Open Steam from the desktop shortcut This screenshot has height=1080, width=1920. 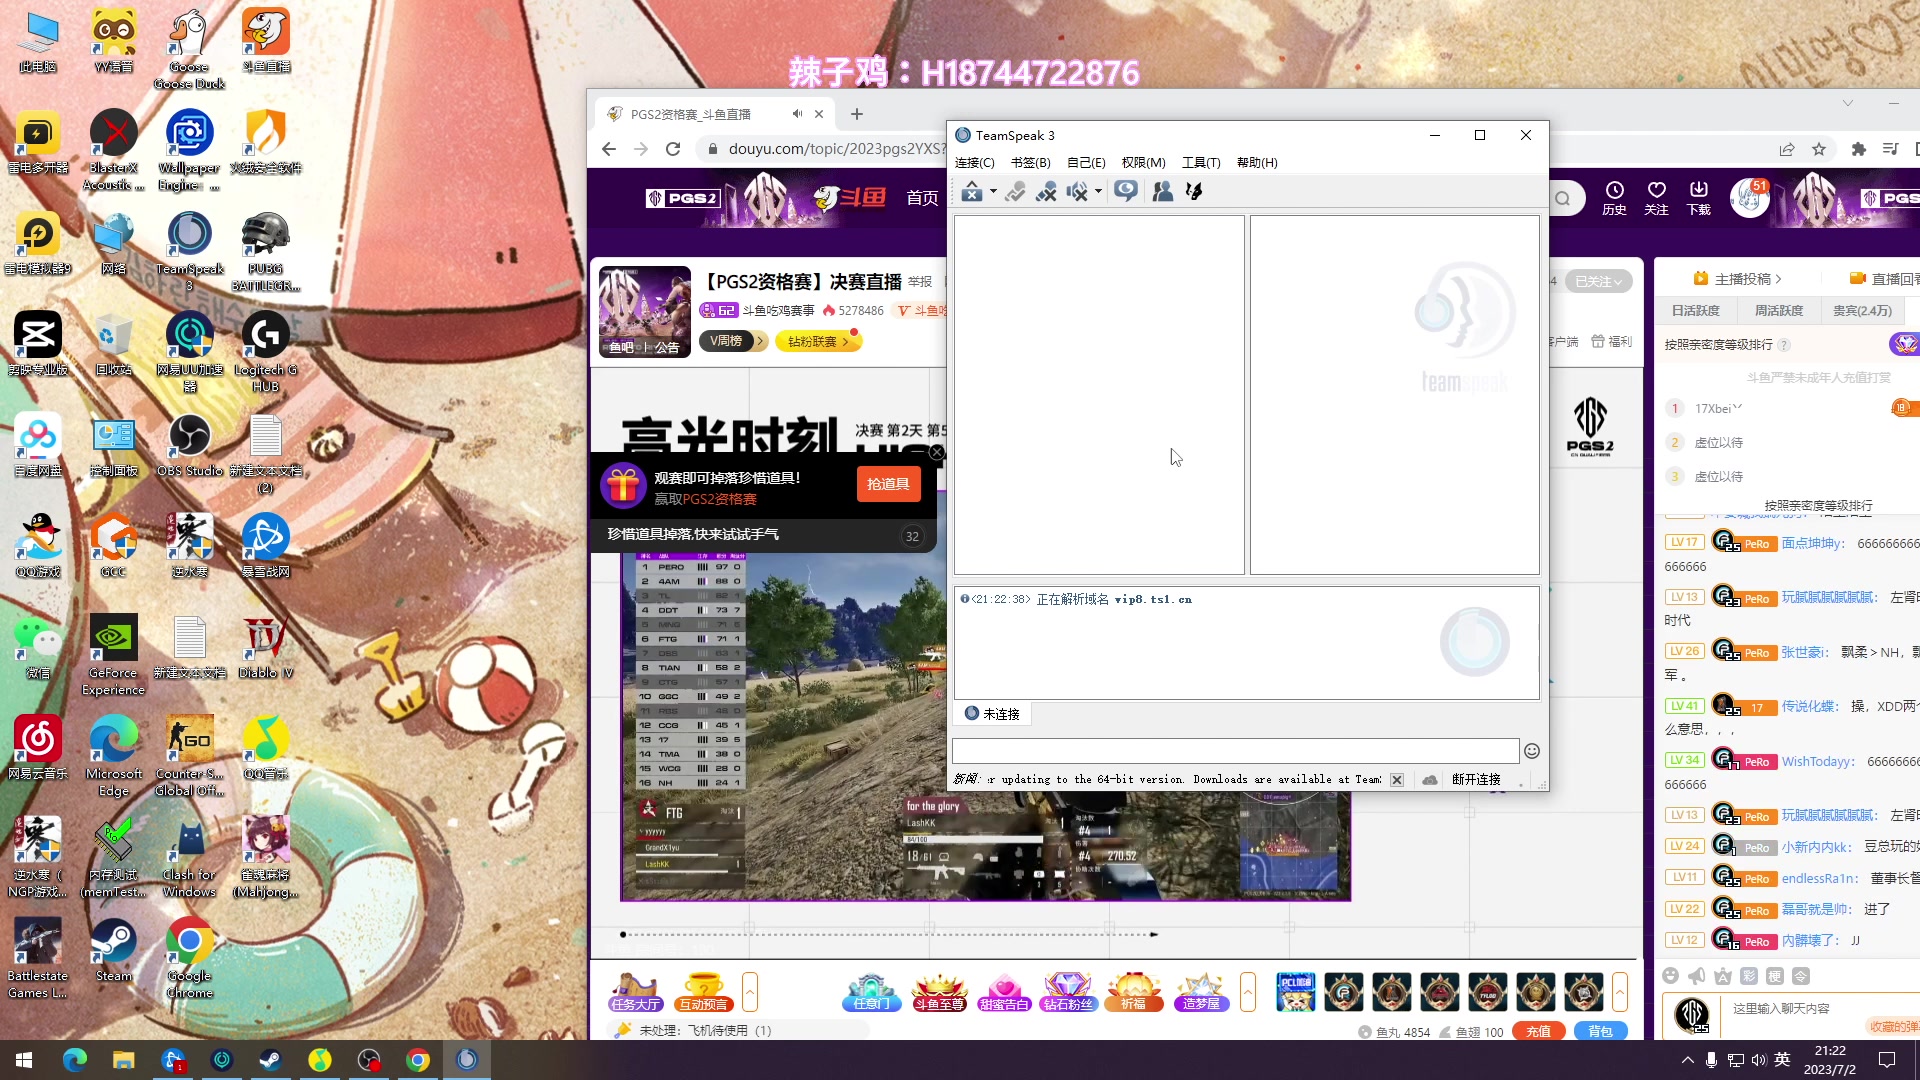click(x=113, y=951)
